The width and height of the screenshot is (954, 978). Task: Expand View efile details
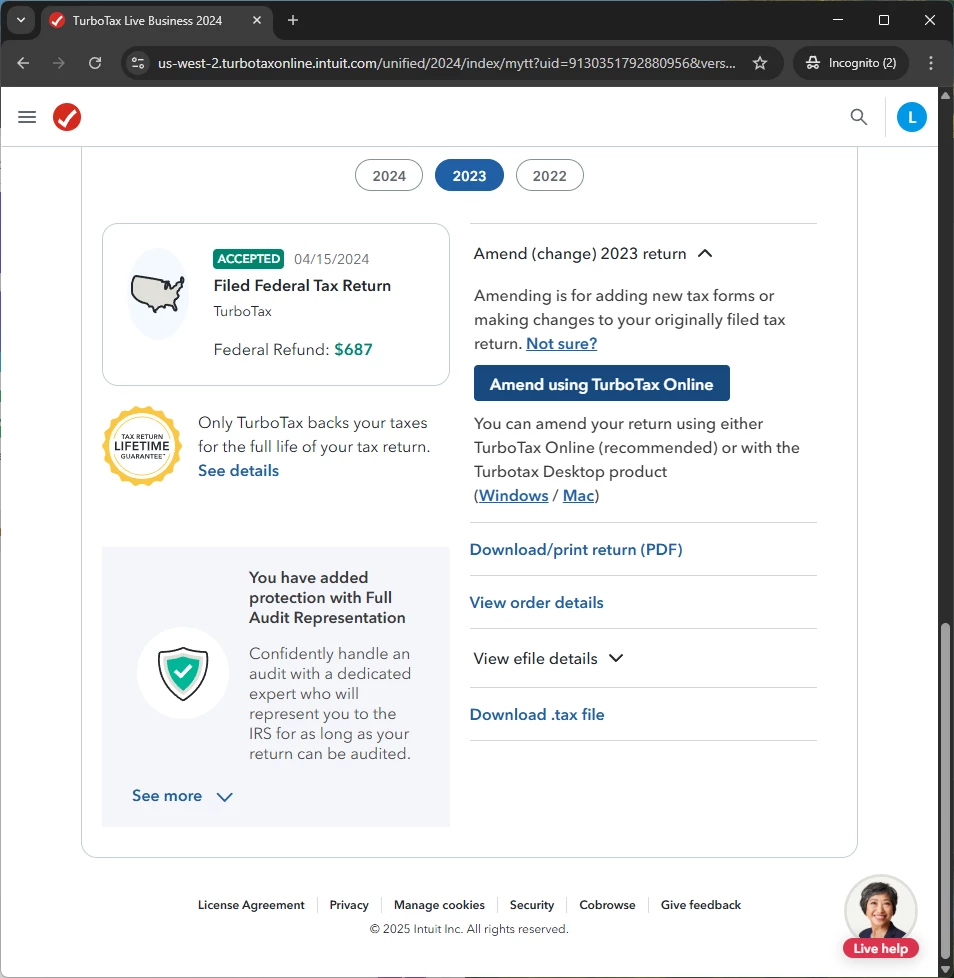point(548,659)
